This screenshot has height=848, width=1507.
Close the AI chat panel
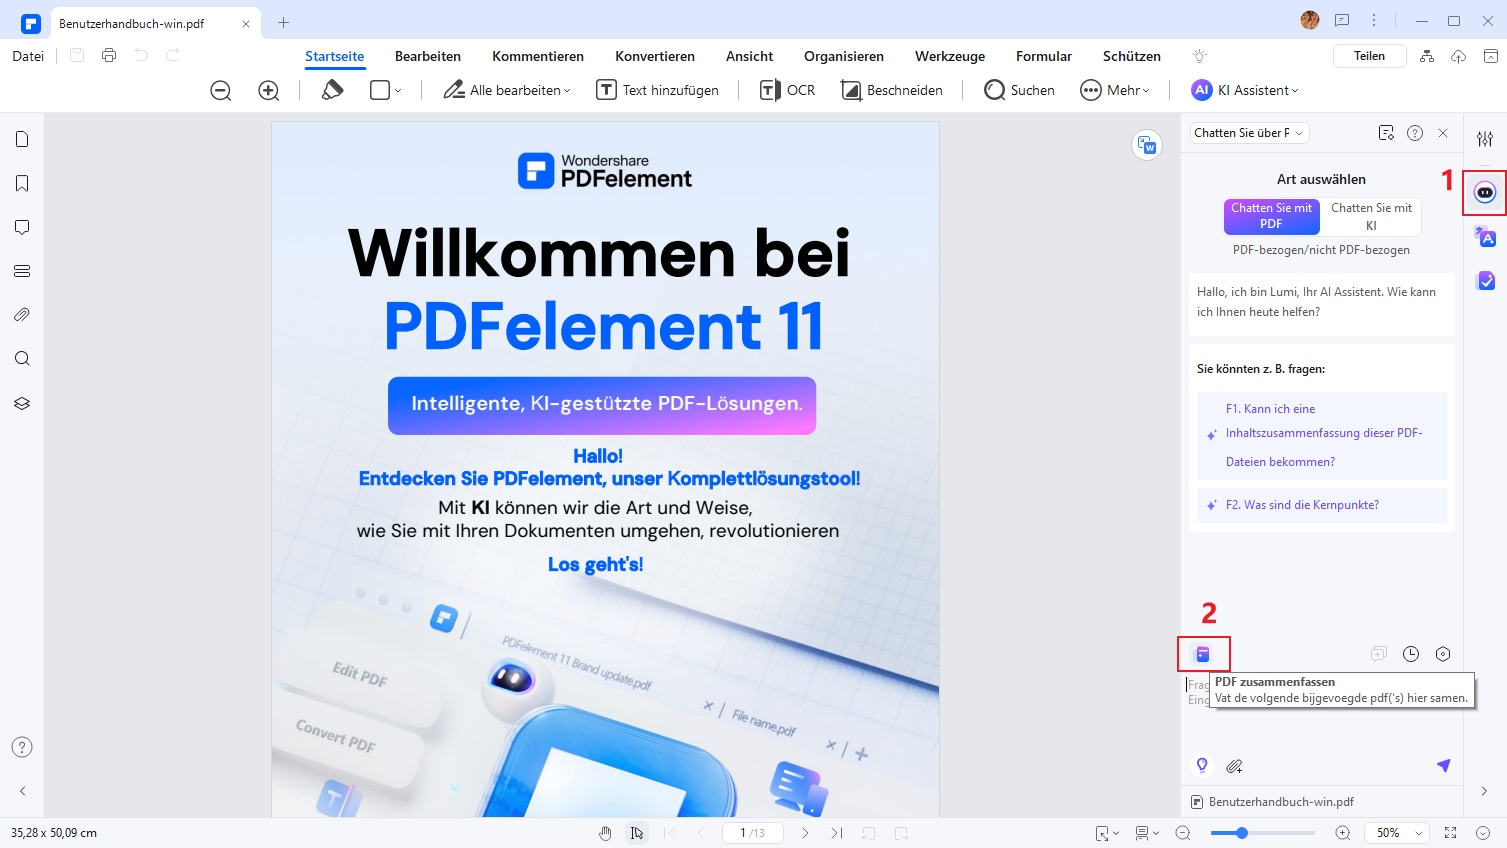(1443, 133)
